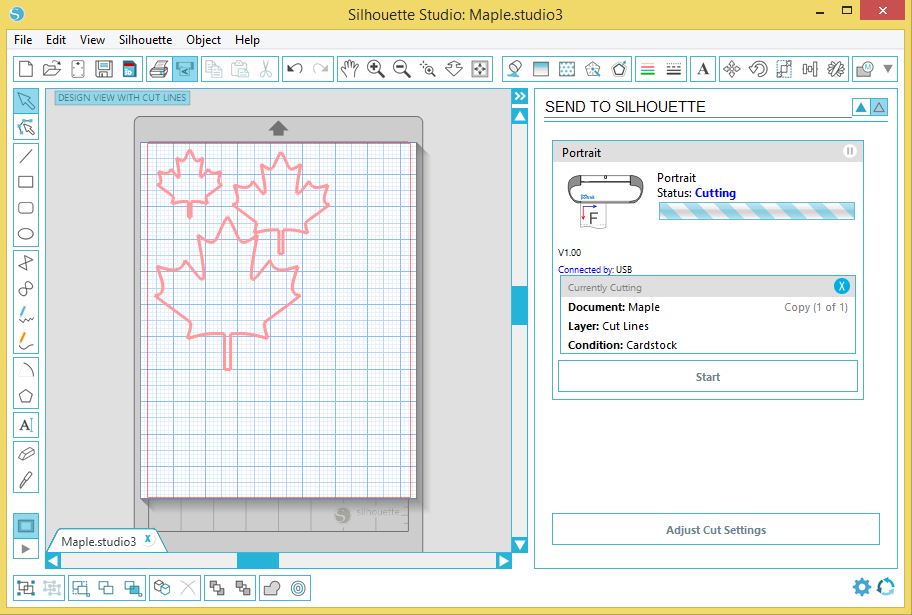Screen dimensions: 912x615
Task: Click the Zoom Out magnifier
Action: point(401,69)
